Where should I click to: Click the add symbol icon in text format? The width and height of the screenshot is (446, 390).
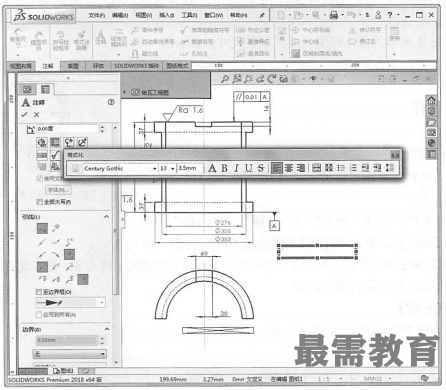coord(69,143)
